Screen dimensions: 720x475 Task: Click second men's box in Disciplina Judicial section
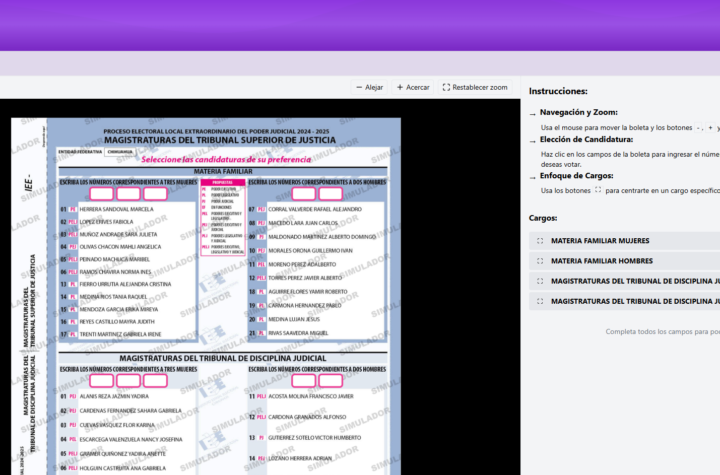331,381
